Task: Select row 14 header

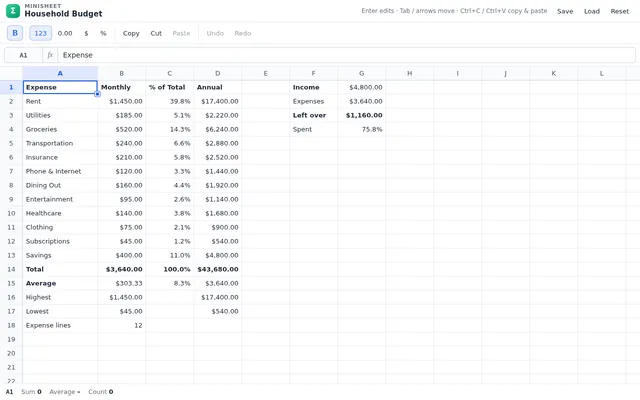Action: coord(11,269)
